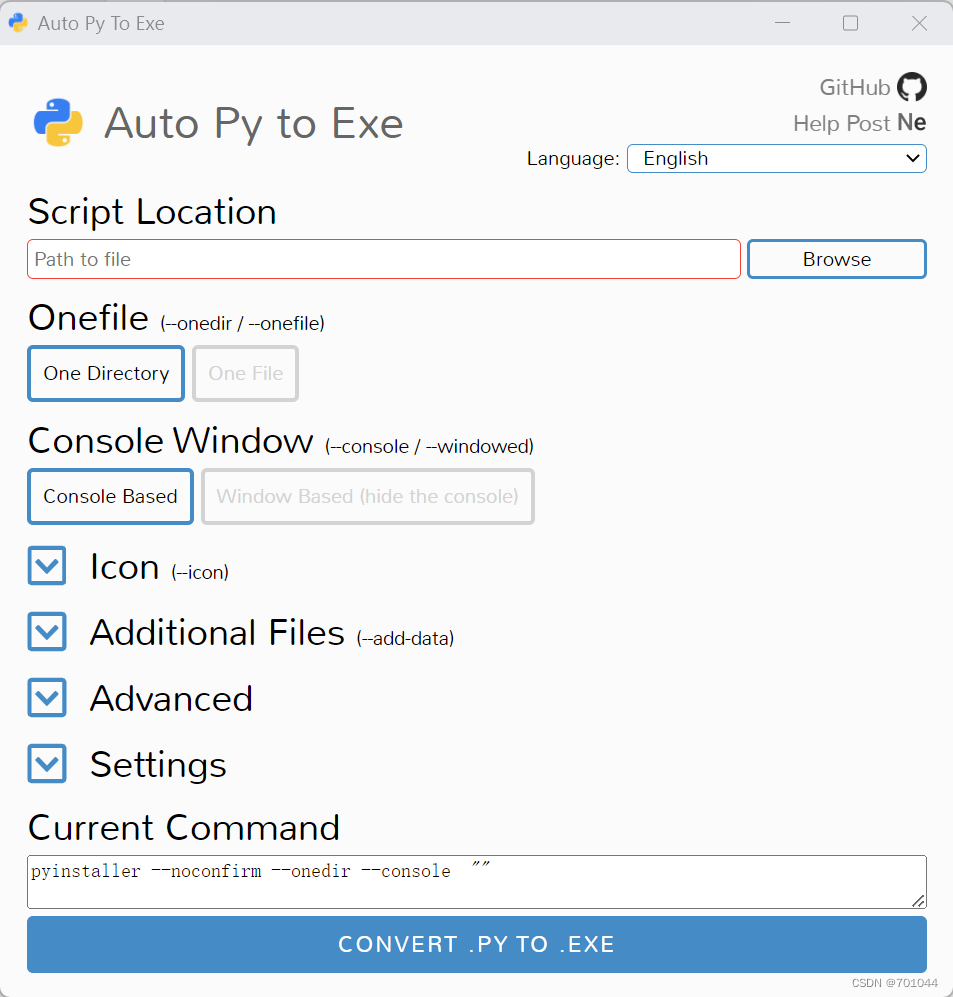Start conversion with CONVERT .PY TO .EXE
The width and height of the screenshot is (953, 997).
click(x=477, y=944)
